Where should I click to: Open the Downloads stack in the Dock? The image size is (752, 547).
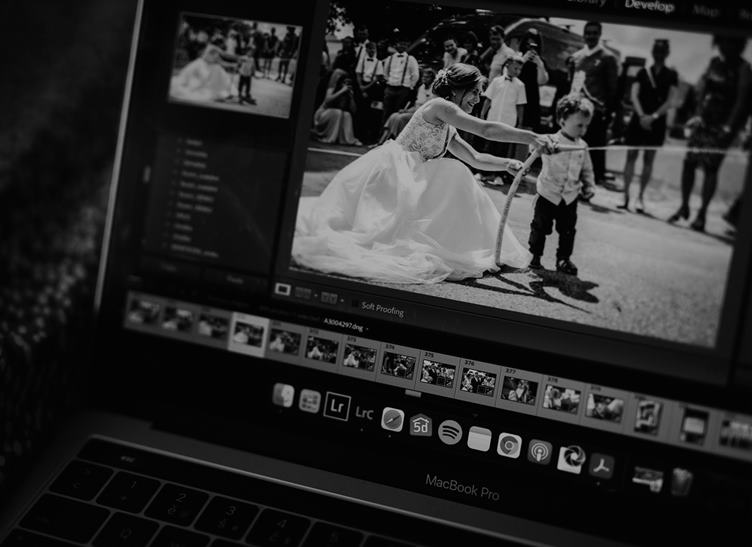pos(647,477)
